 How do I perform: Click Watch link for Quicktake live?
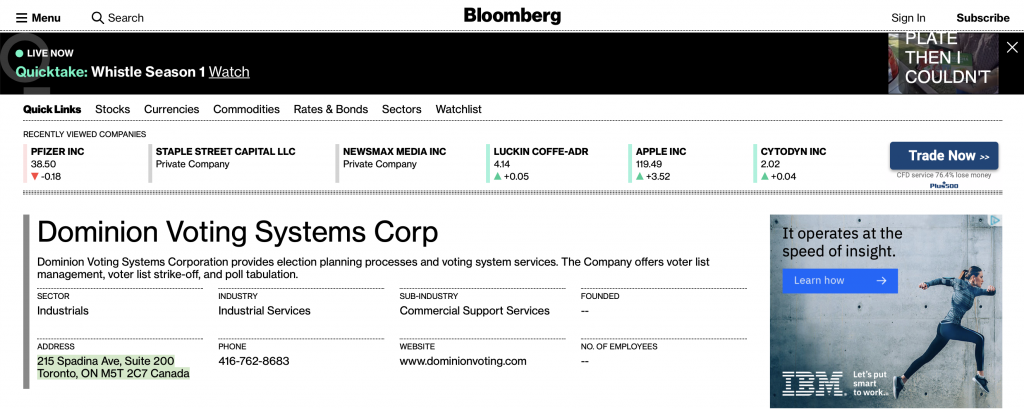point(229,72)
